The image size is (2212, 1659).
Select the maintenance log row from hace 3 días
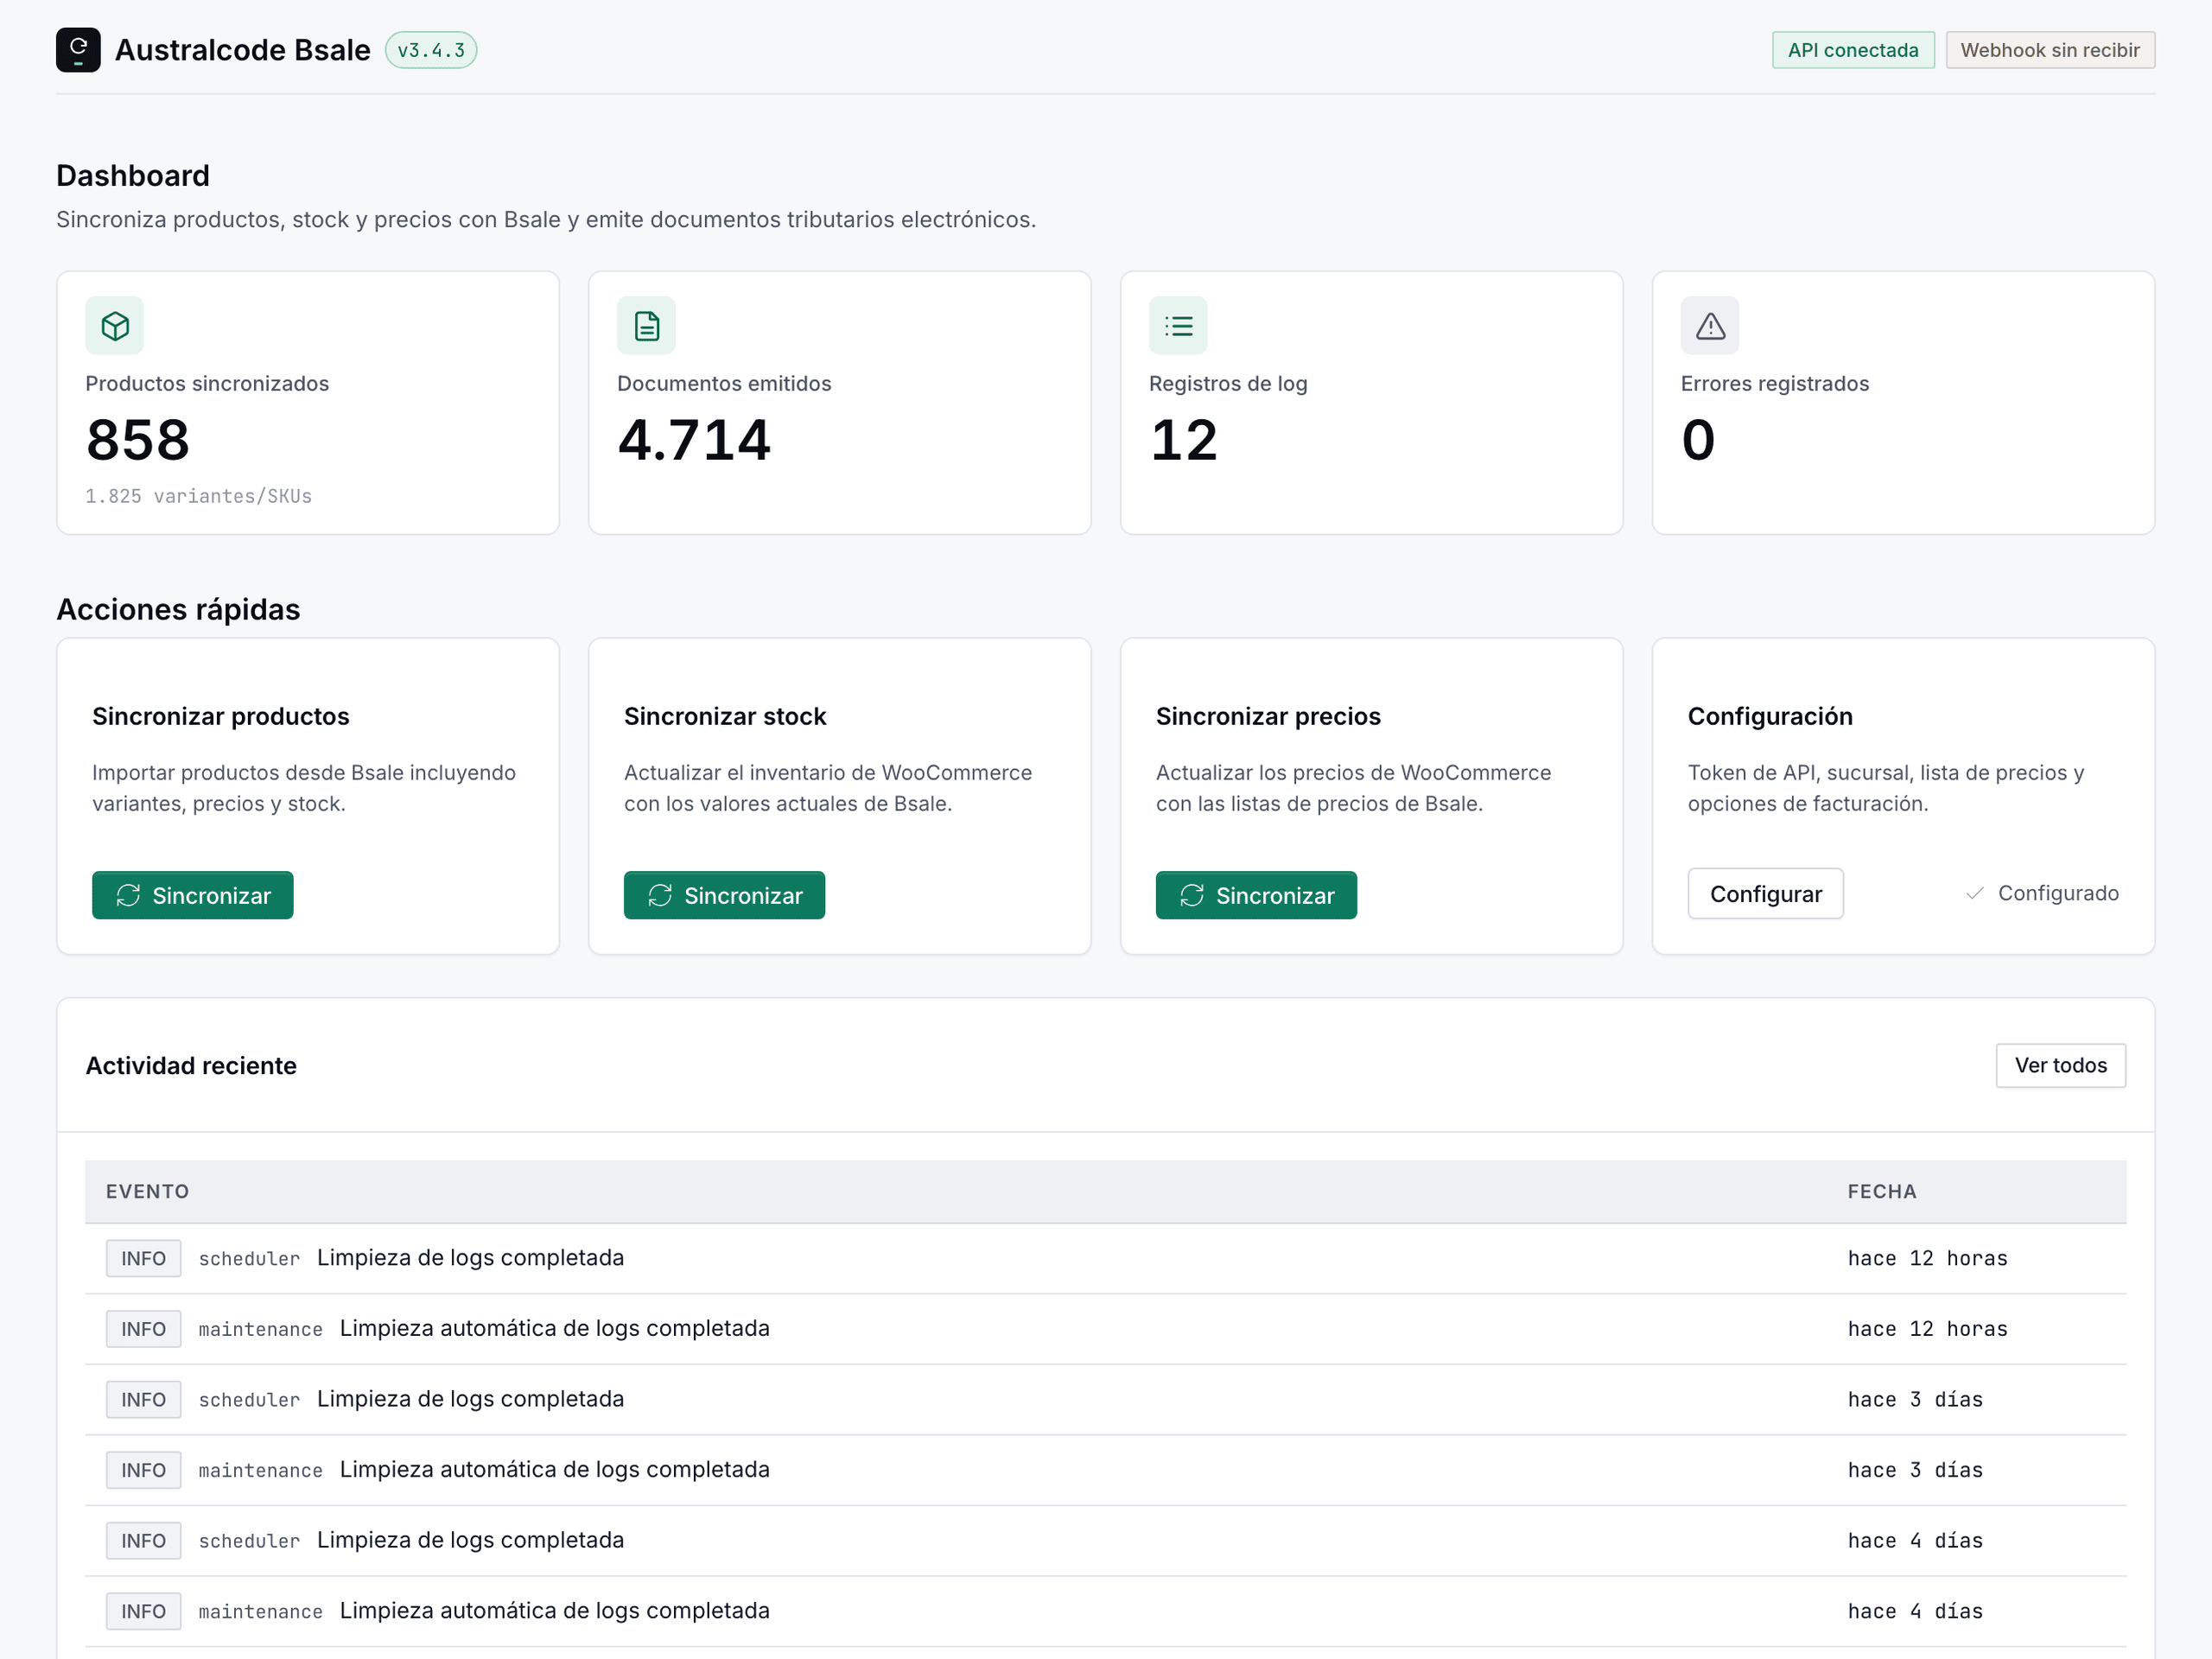pyautogui.click(x=1106, y=1471)
